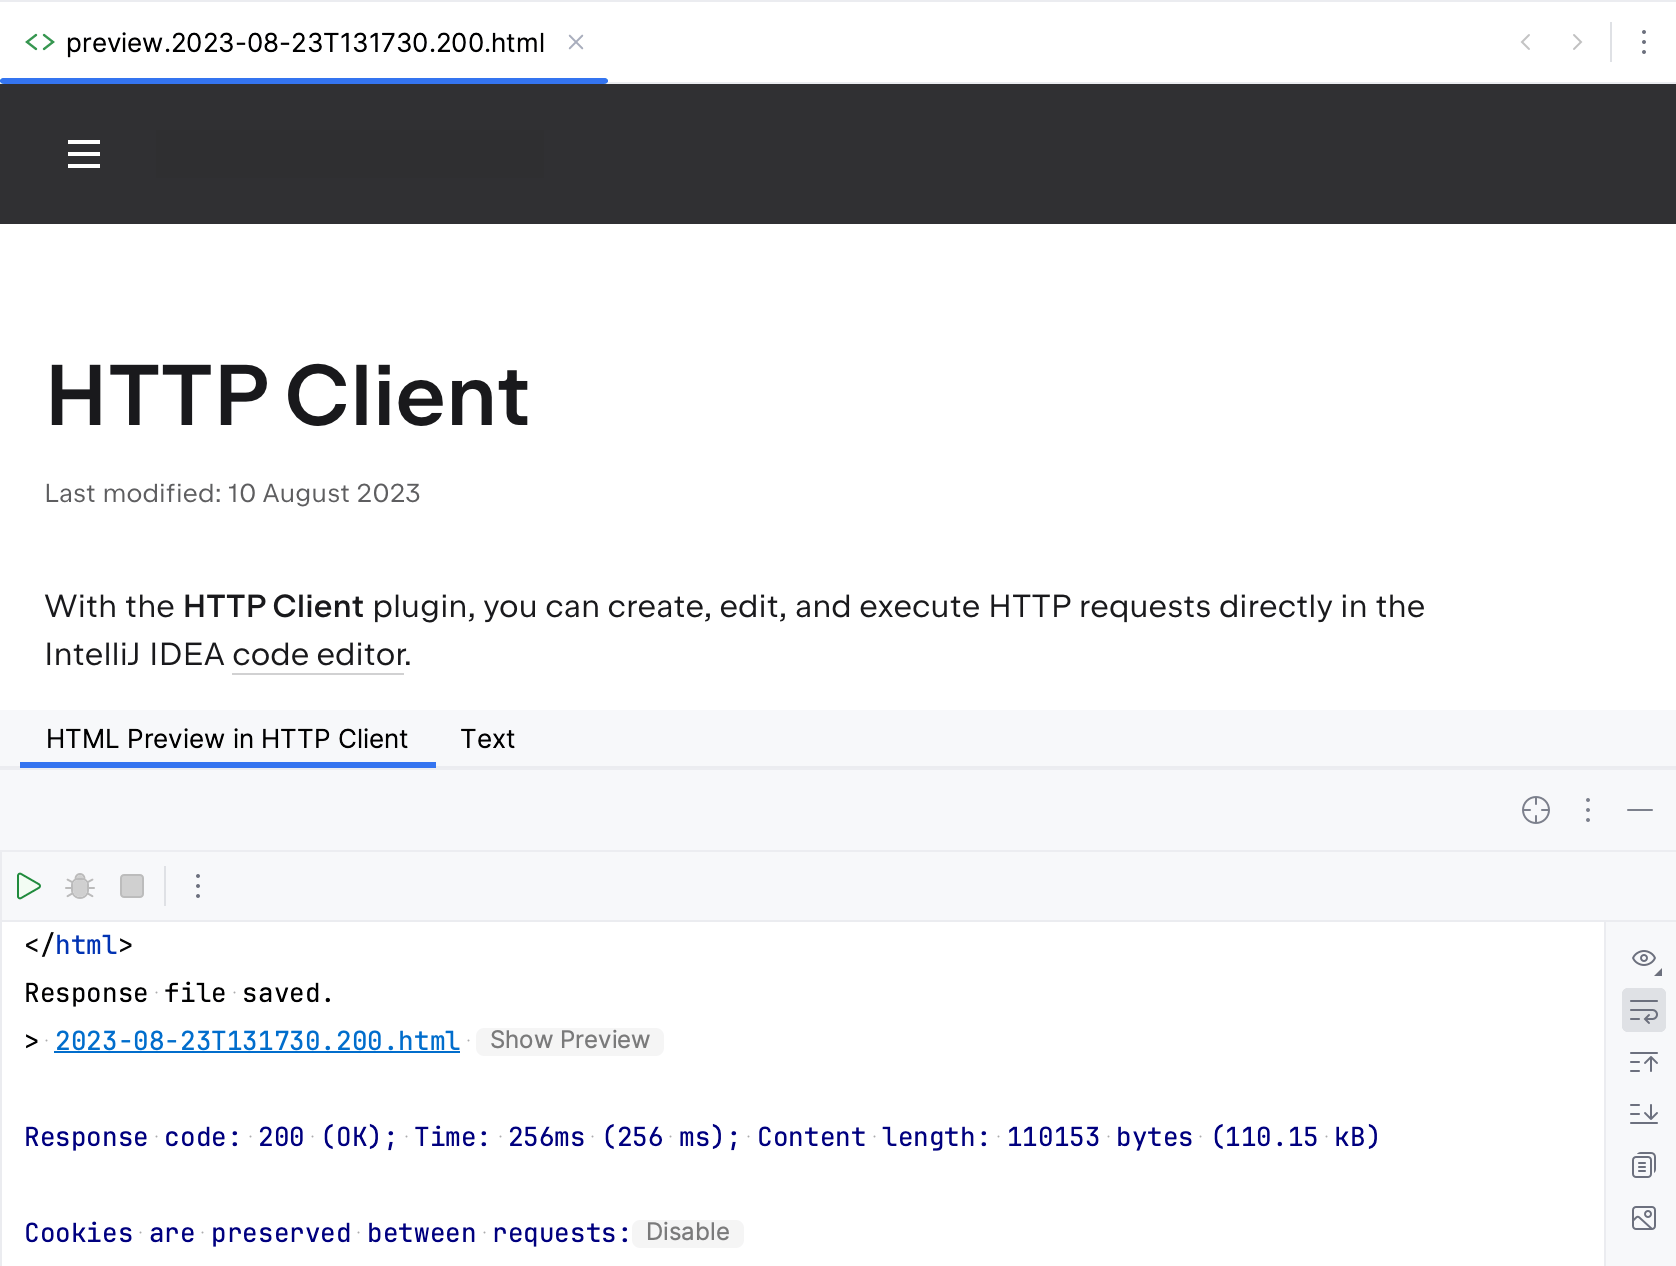The image size is (1676, 1266).
Task: Run the HTTP request with the play icon
Action: pos(29,886)
